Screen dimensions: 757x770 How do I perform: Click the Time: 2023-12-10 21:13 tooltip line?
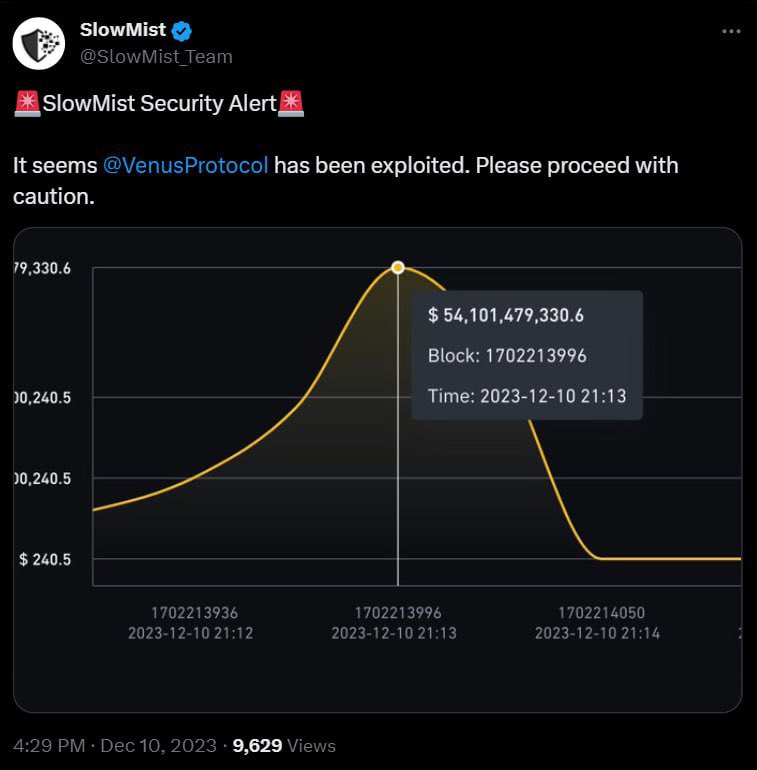click(527, 396)
